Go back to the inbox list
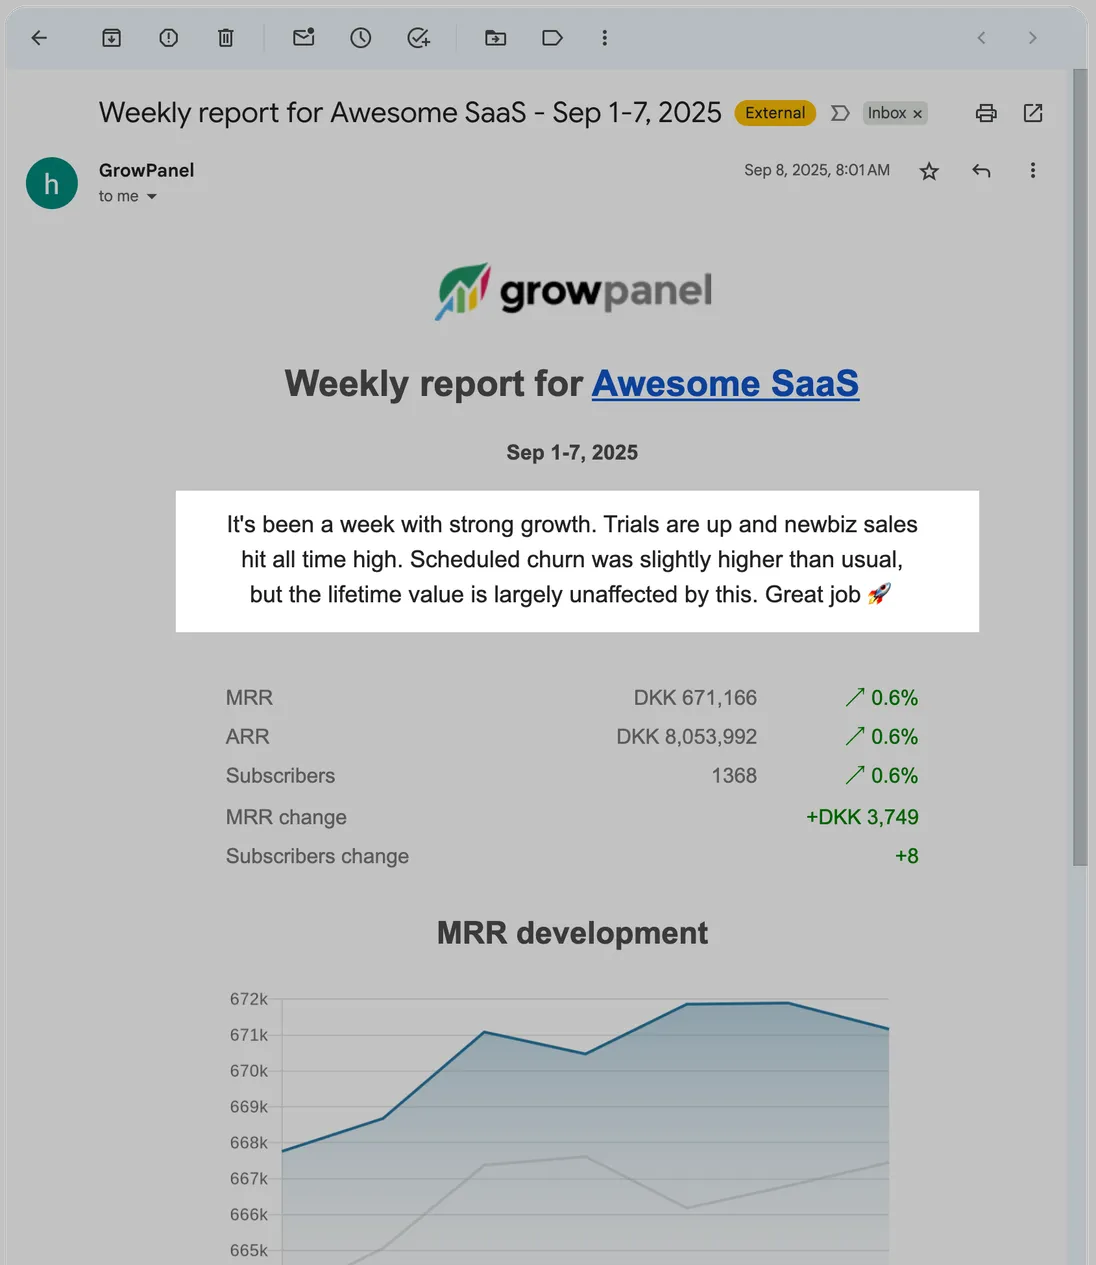The image size is (1096, 1265). (x=39, y=38)
